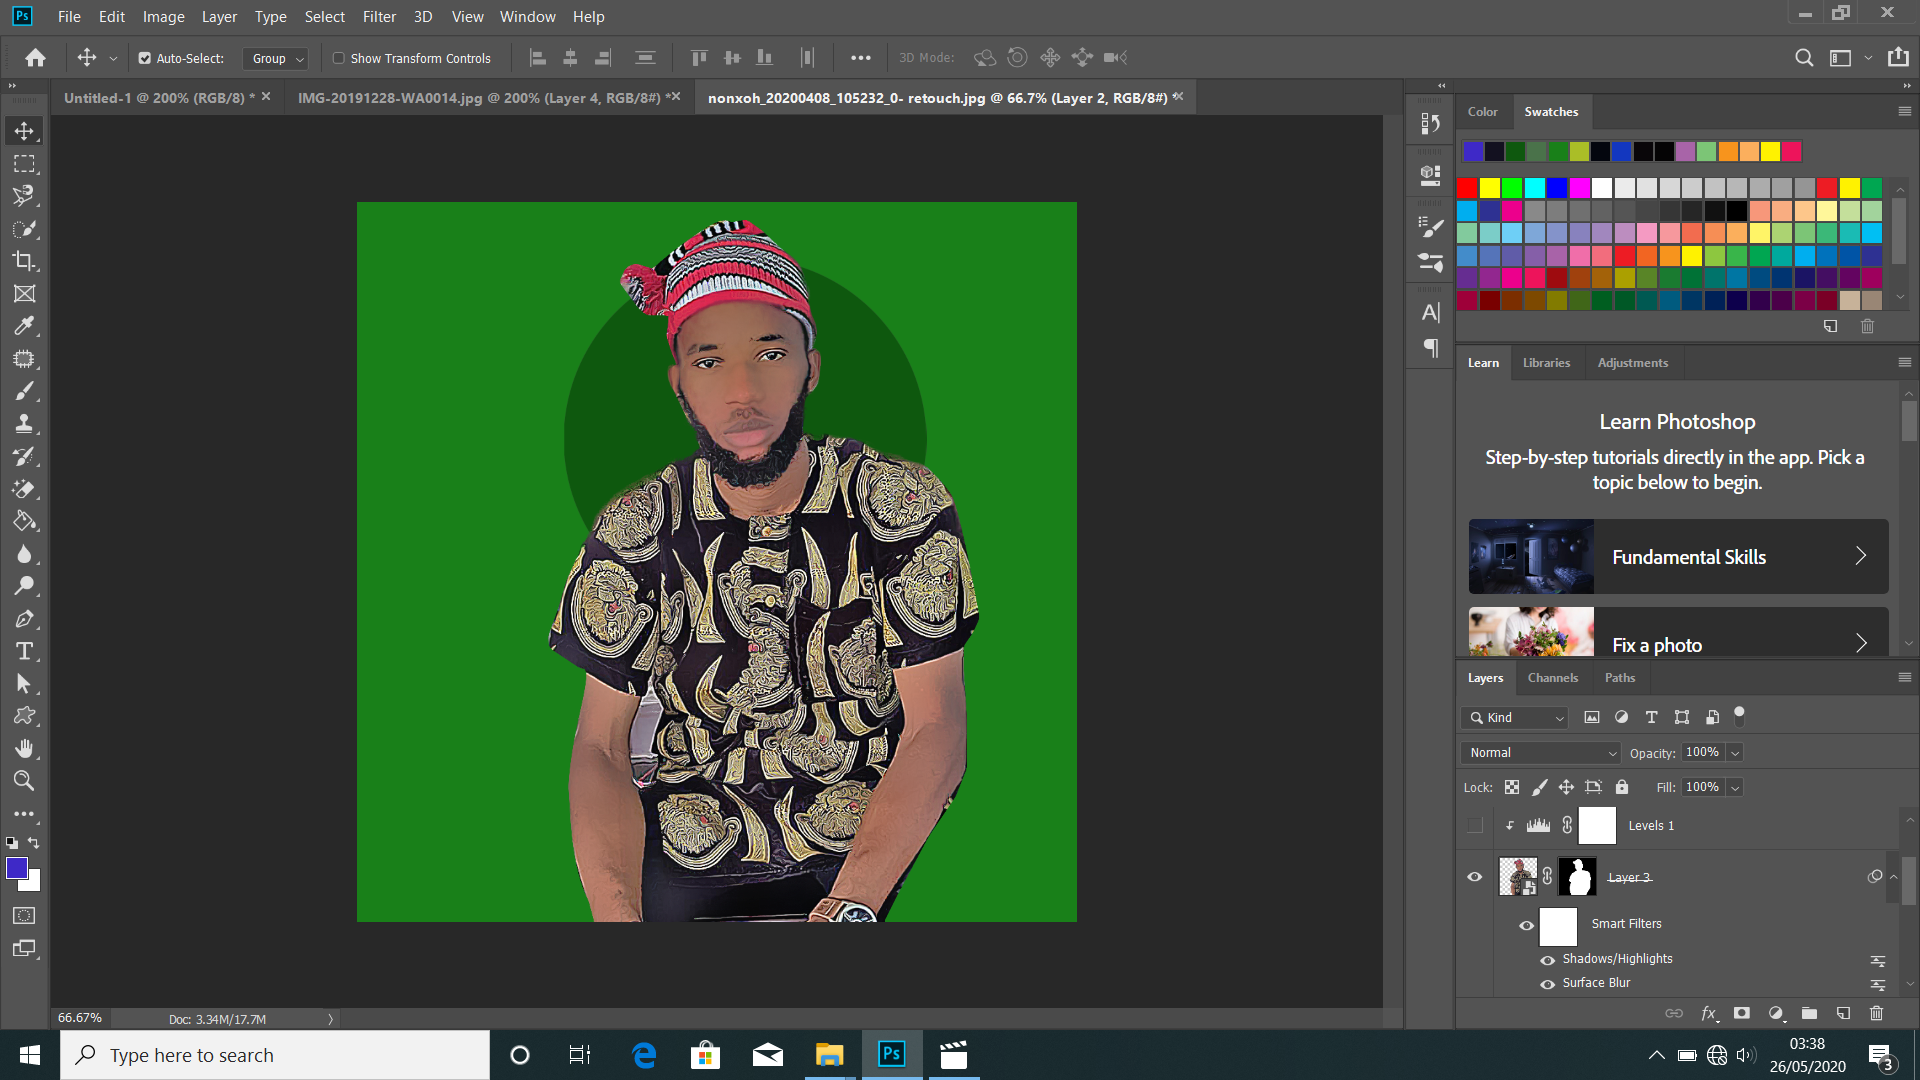Open the Layers panel menu
Image resolution: width=1920 pixels, height=1080 pixels.
pos(1905,677)
